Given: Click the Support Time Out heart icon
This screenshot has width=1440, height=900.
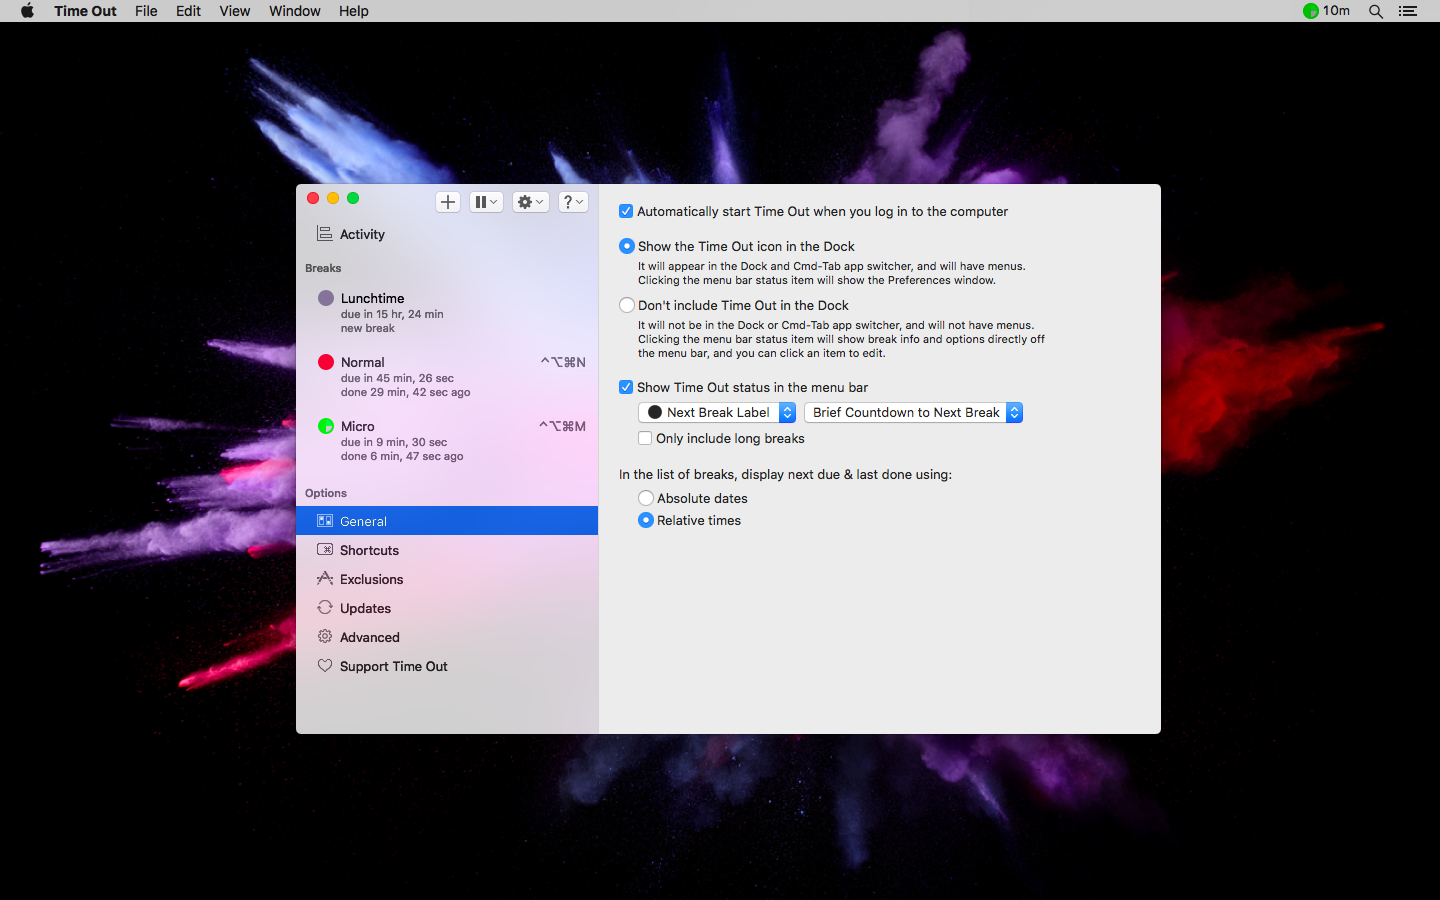Looking at the screenshot, I should coord(325,665).
